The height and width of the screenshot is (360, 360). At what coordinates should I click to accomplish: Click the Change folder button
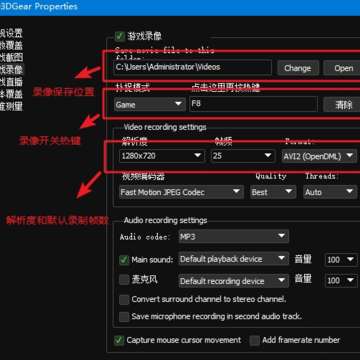tap(298, 68)
